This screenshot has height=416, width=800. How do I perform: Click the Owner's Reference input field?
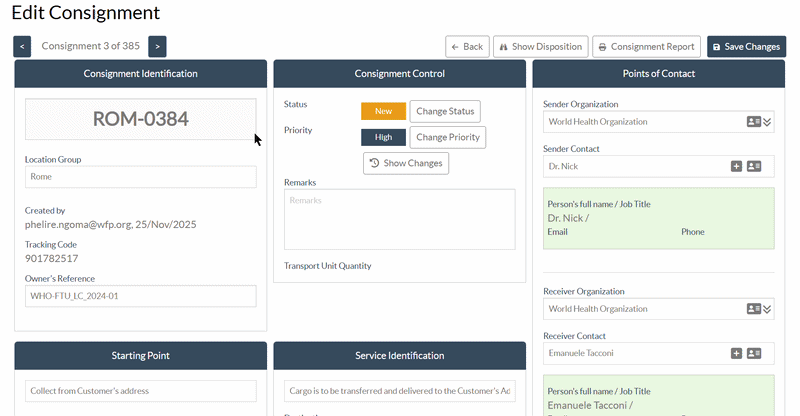tap(141, 296)
